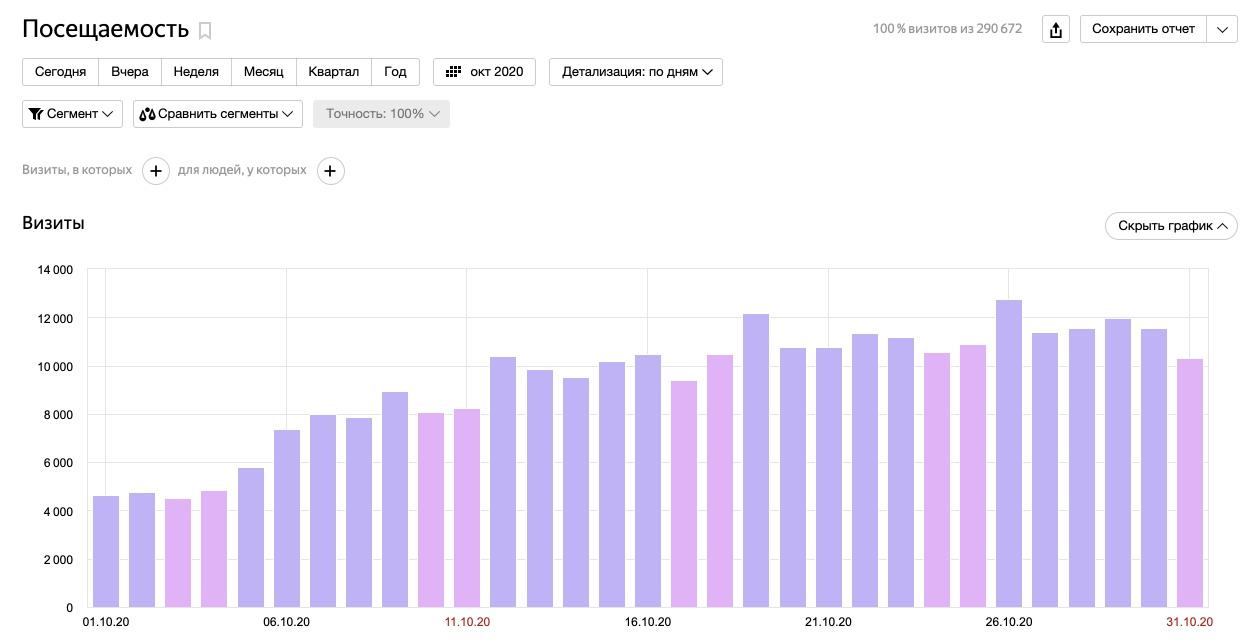
Task: Click the 2 000 axis label
Action: 57,559
